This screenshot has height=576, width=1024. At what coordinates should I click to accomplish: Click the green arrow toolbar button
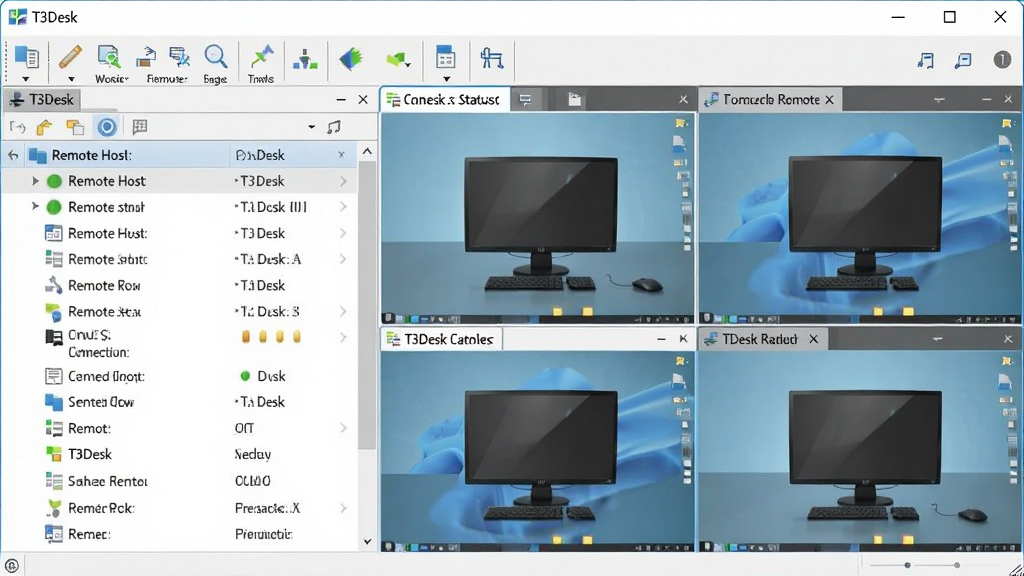(398, 61)
